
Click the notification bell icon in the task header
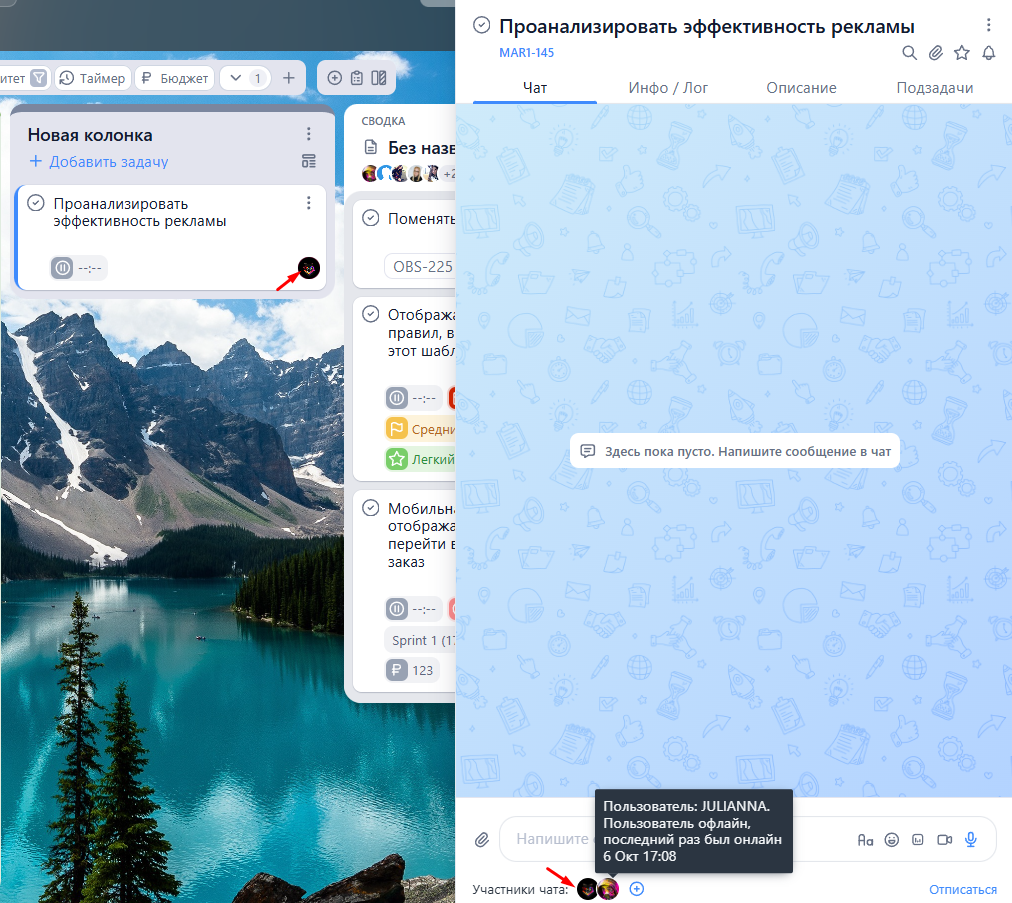coord(988,53)
